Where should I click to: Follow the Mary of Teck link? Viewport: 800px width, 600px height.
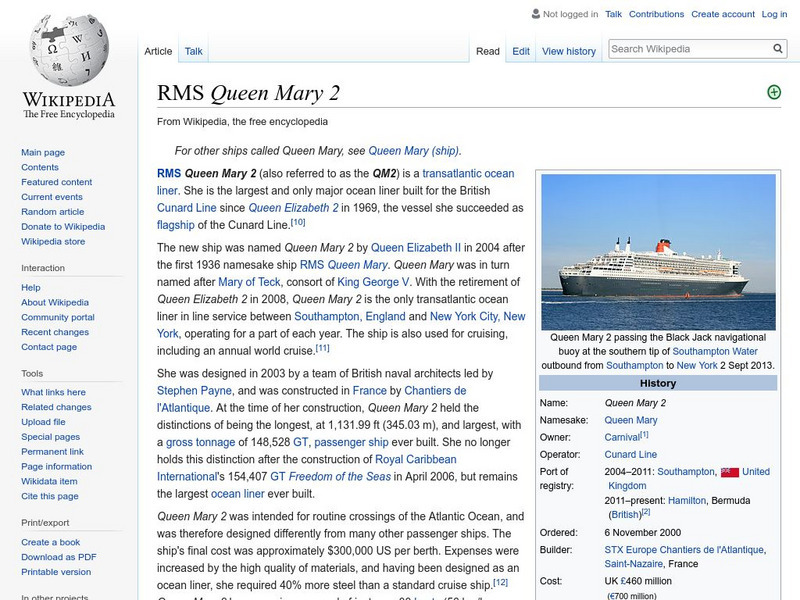coord(249,282)
